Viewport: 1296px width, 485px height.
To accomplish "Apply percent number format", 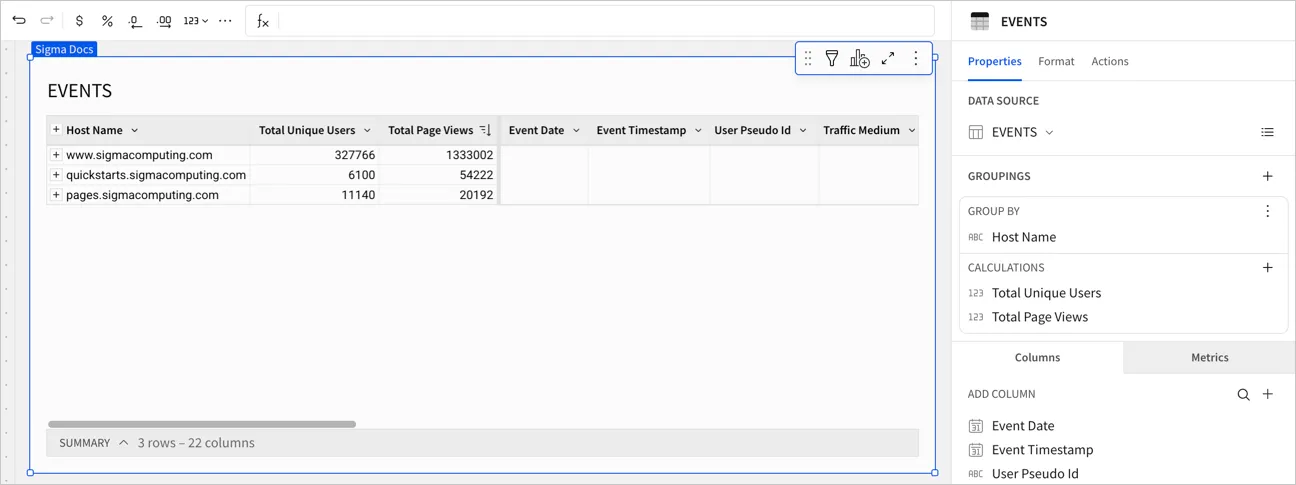I will (x=107, y=21).
